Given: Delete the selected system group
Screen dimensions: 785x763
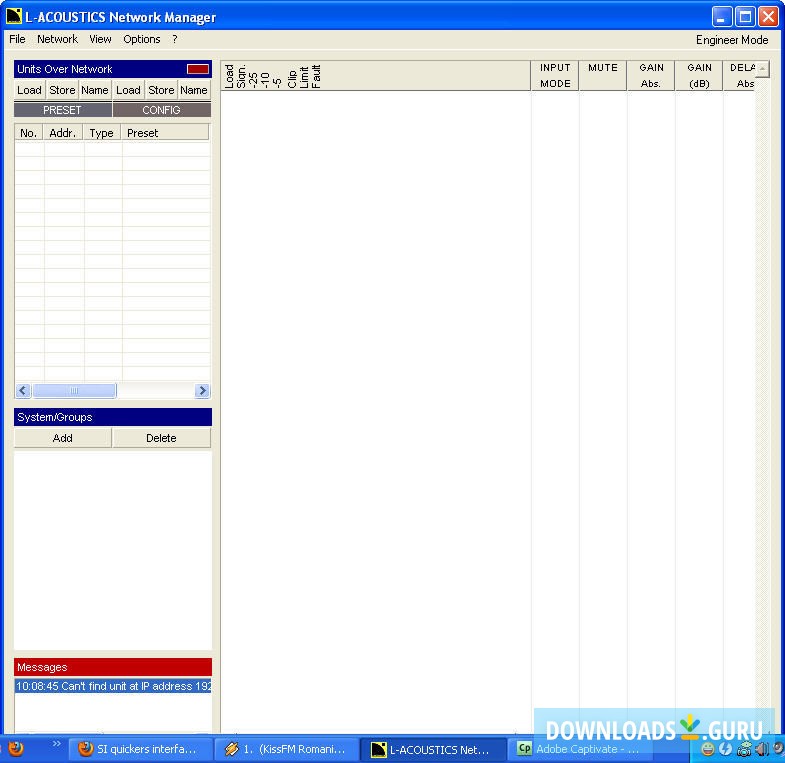Looking at the screenshot, I should coord(161,438).
